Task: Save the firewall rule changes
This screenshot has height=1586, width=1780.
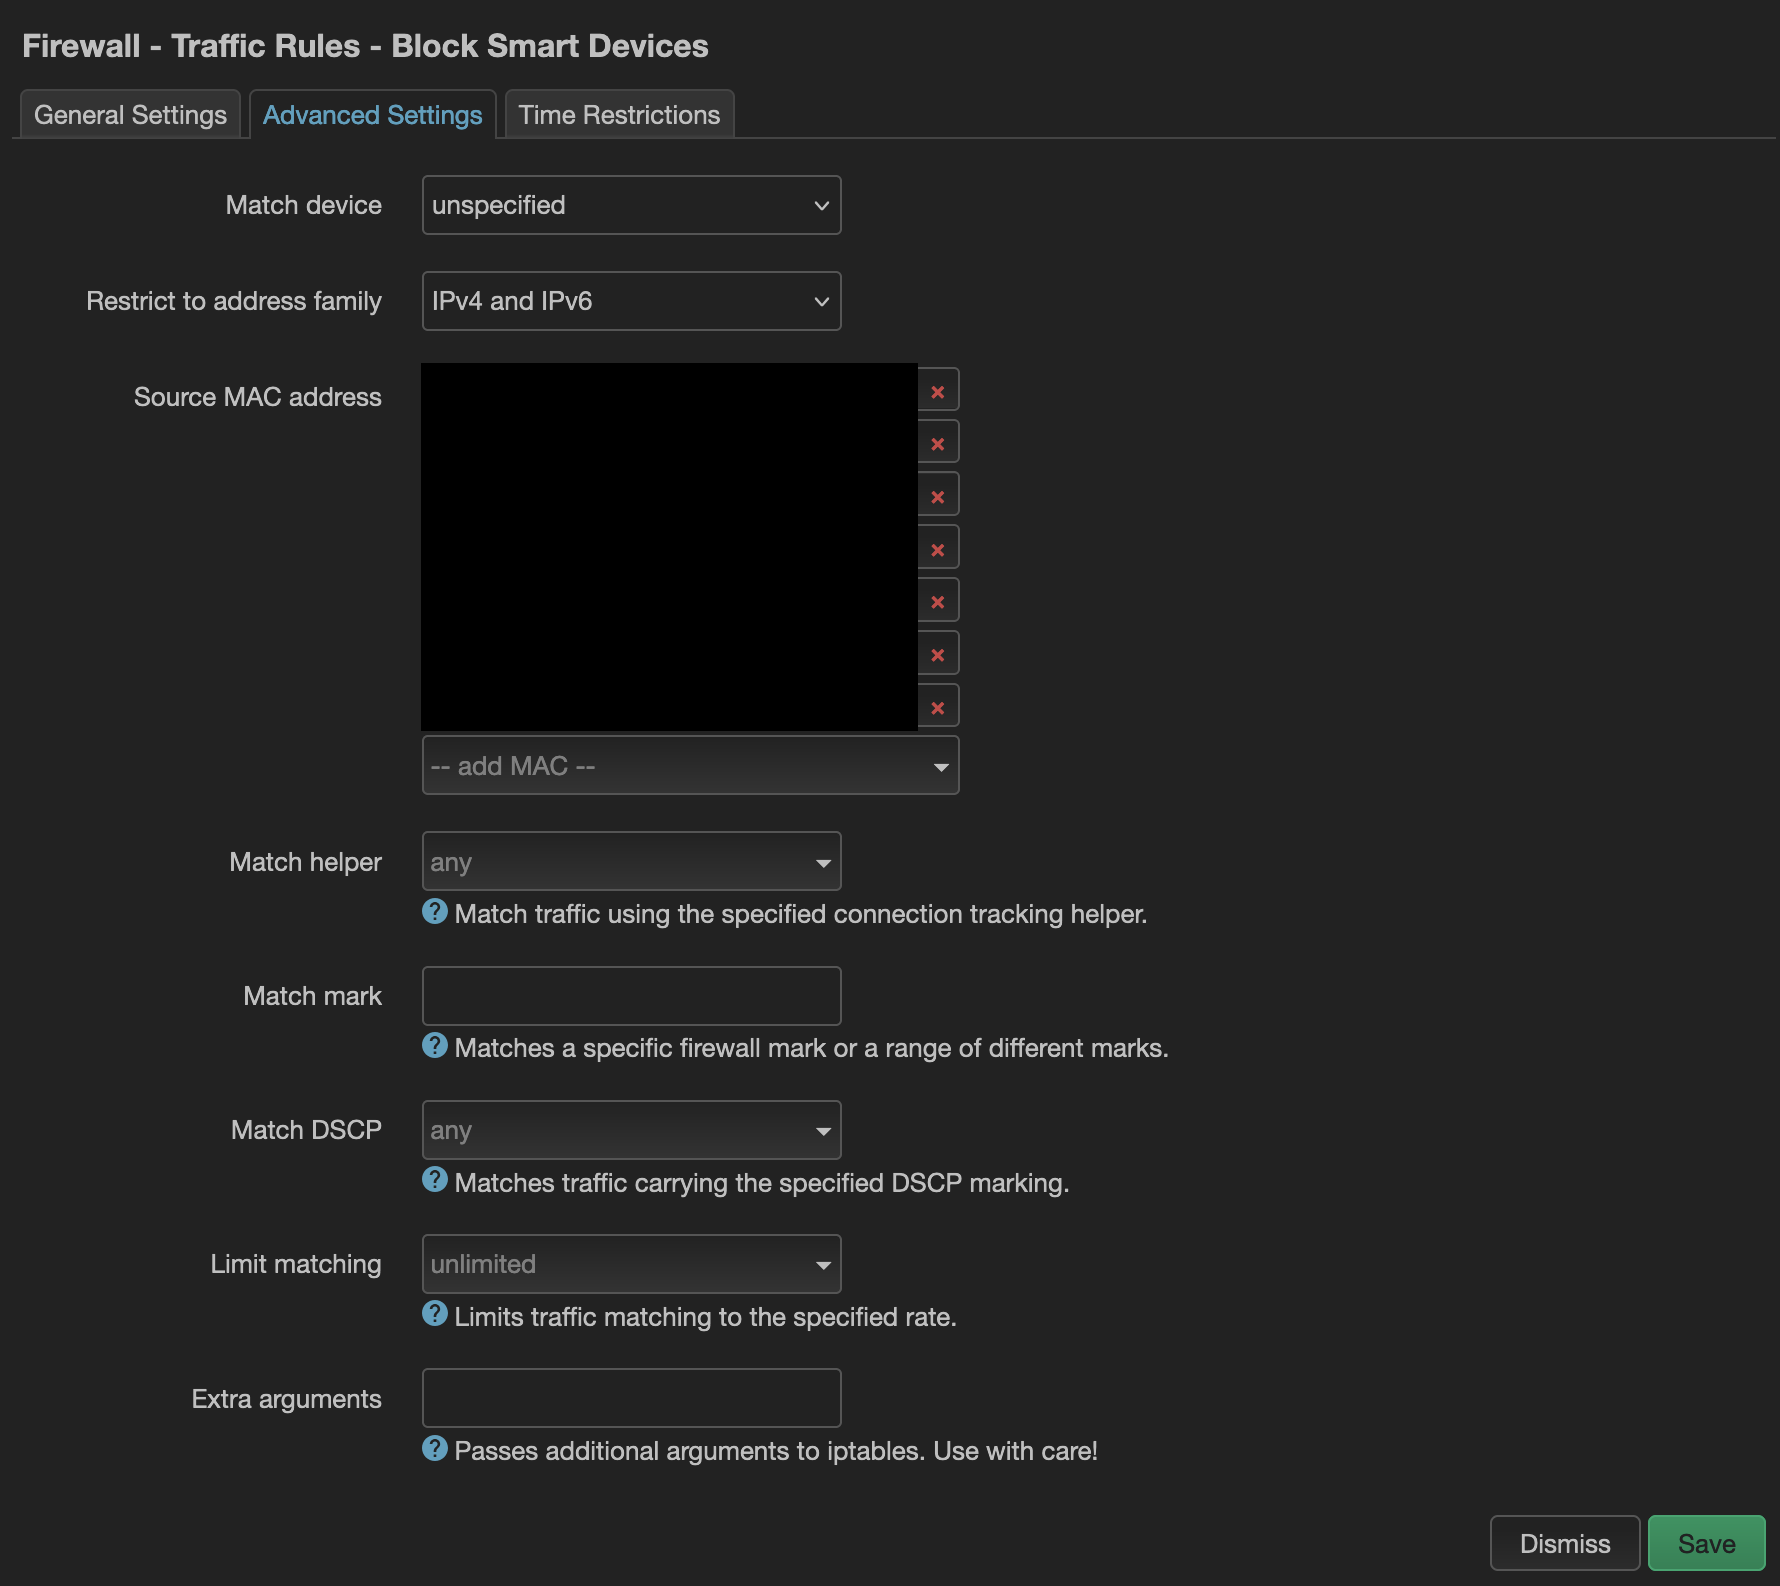Action: click(1706, 1543)
